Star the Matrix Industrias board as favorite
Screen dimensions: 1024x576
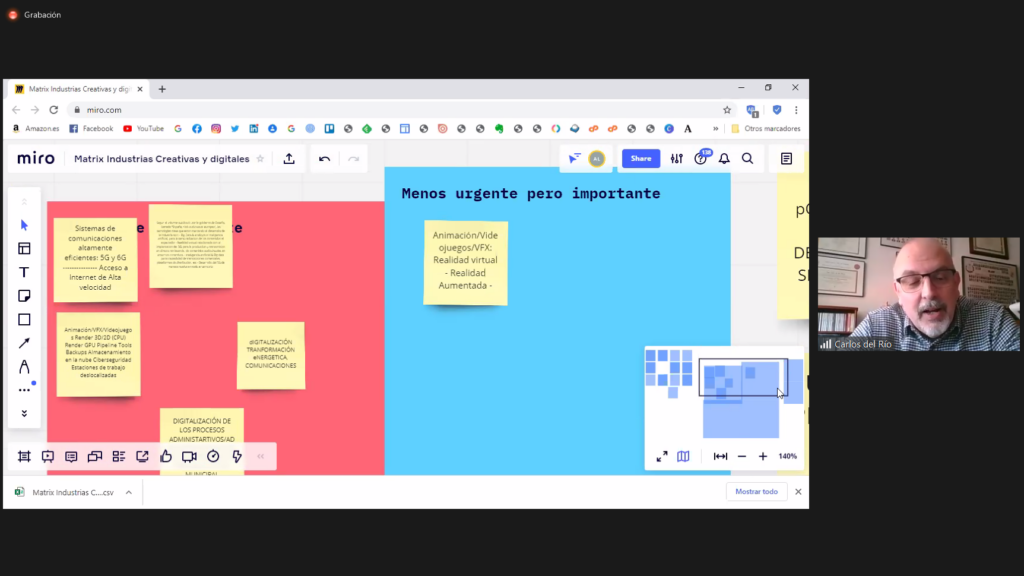(x=261, y=159)
